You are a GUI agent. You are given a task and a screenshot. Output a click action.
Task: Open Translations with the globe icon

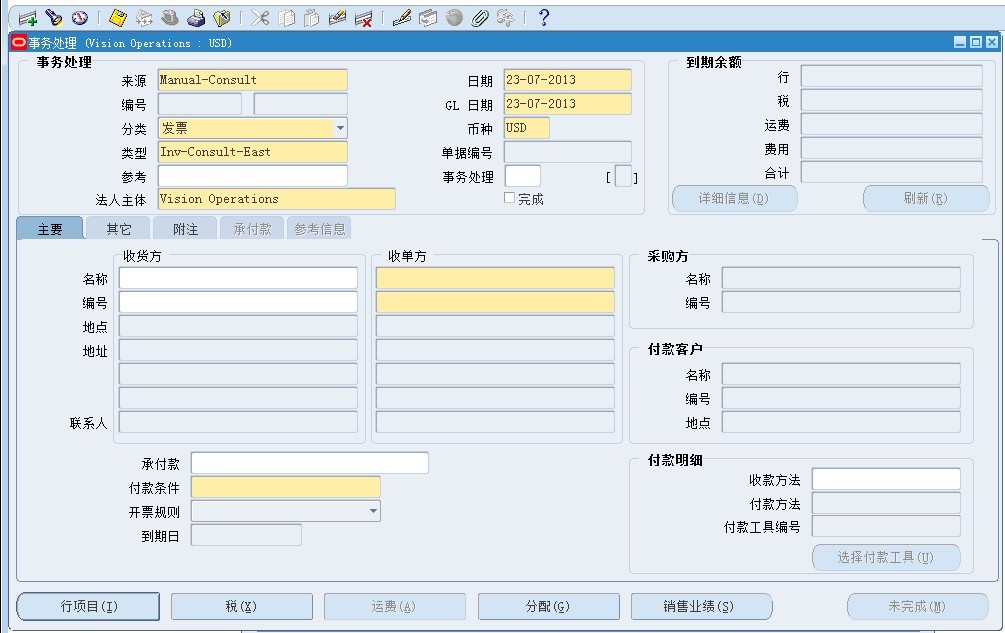point(454,18)
